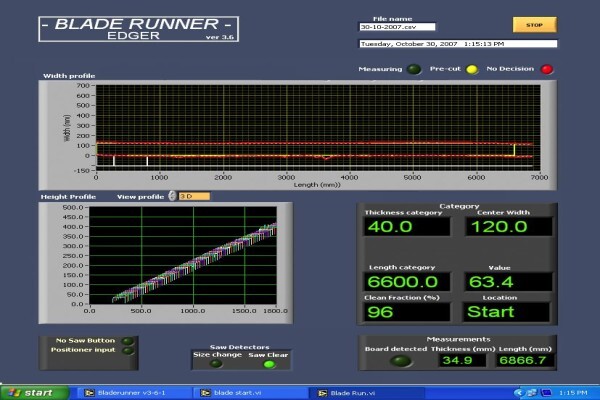This screenshot has height=400, width=600.
Task: Click inside the Height Profile 3D plot
Action: coord(183,256)
